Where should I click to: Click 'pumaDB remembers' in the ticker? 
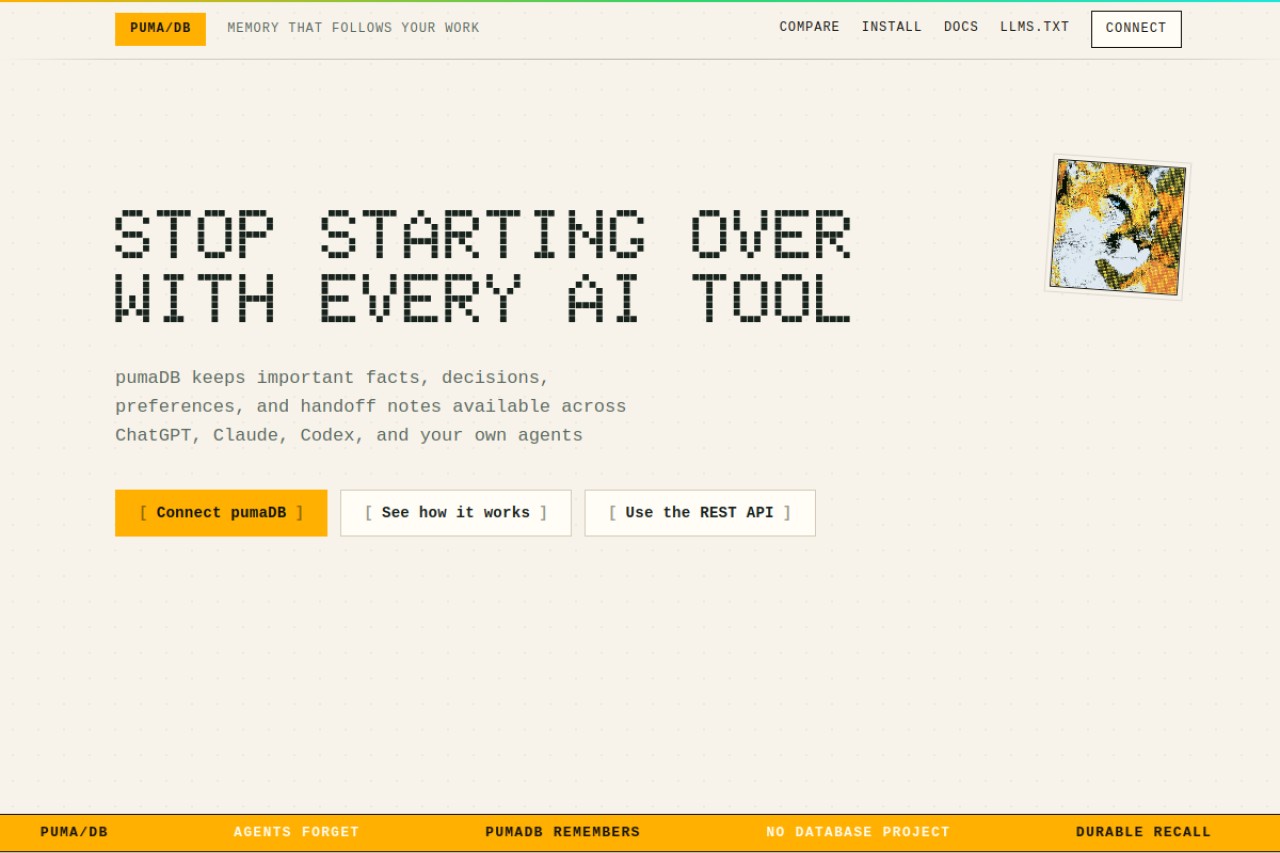(x=562, y=832)
